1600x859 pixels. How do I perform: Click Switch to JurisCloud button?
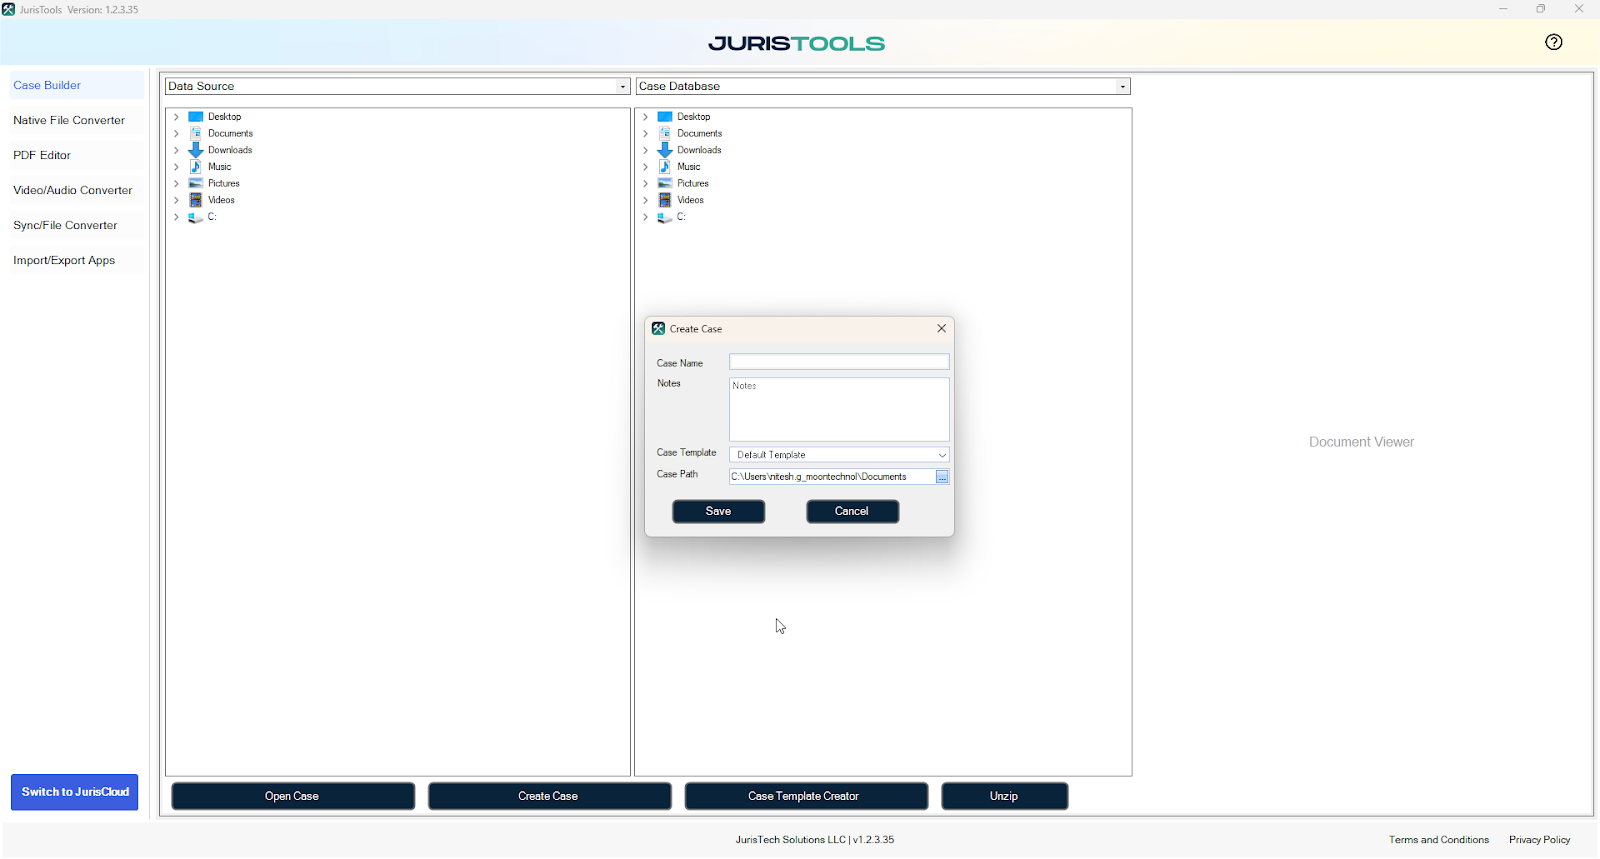[x=75, y=792]
